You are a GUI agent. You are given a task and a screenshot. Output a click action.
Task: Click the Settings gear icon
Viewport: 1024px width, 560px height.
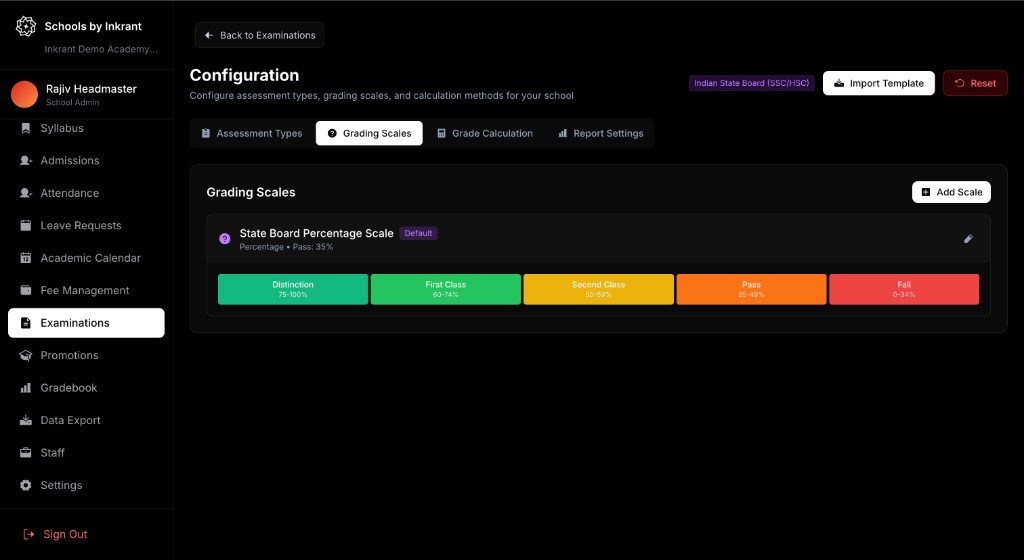tap(25, 485)
